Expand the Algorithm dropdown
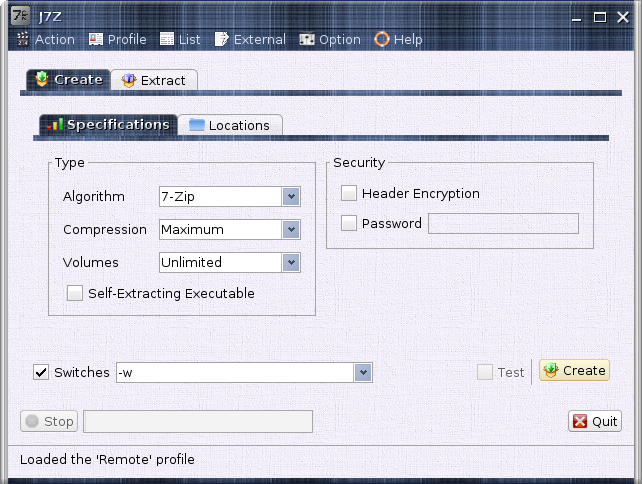The height and width of the screenshot is (484, 642). tap(291, 197)
